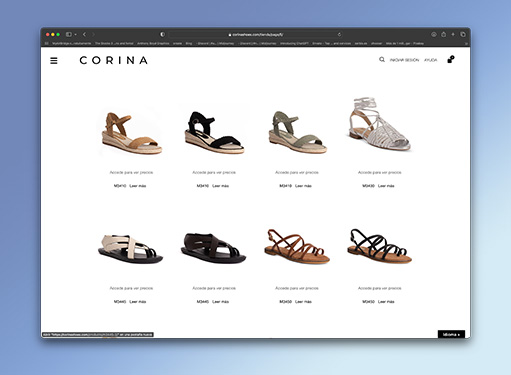This screenshot has height=375, width=511.
Task: Expand the bookmarks bar overflow chevron
Action: point(466,43)
